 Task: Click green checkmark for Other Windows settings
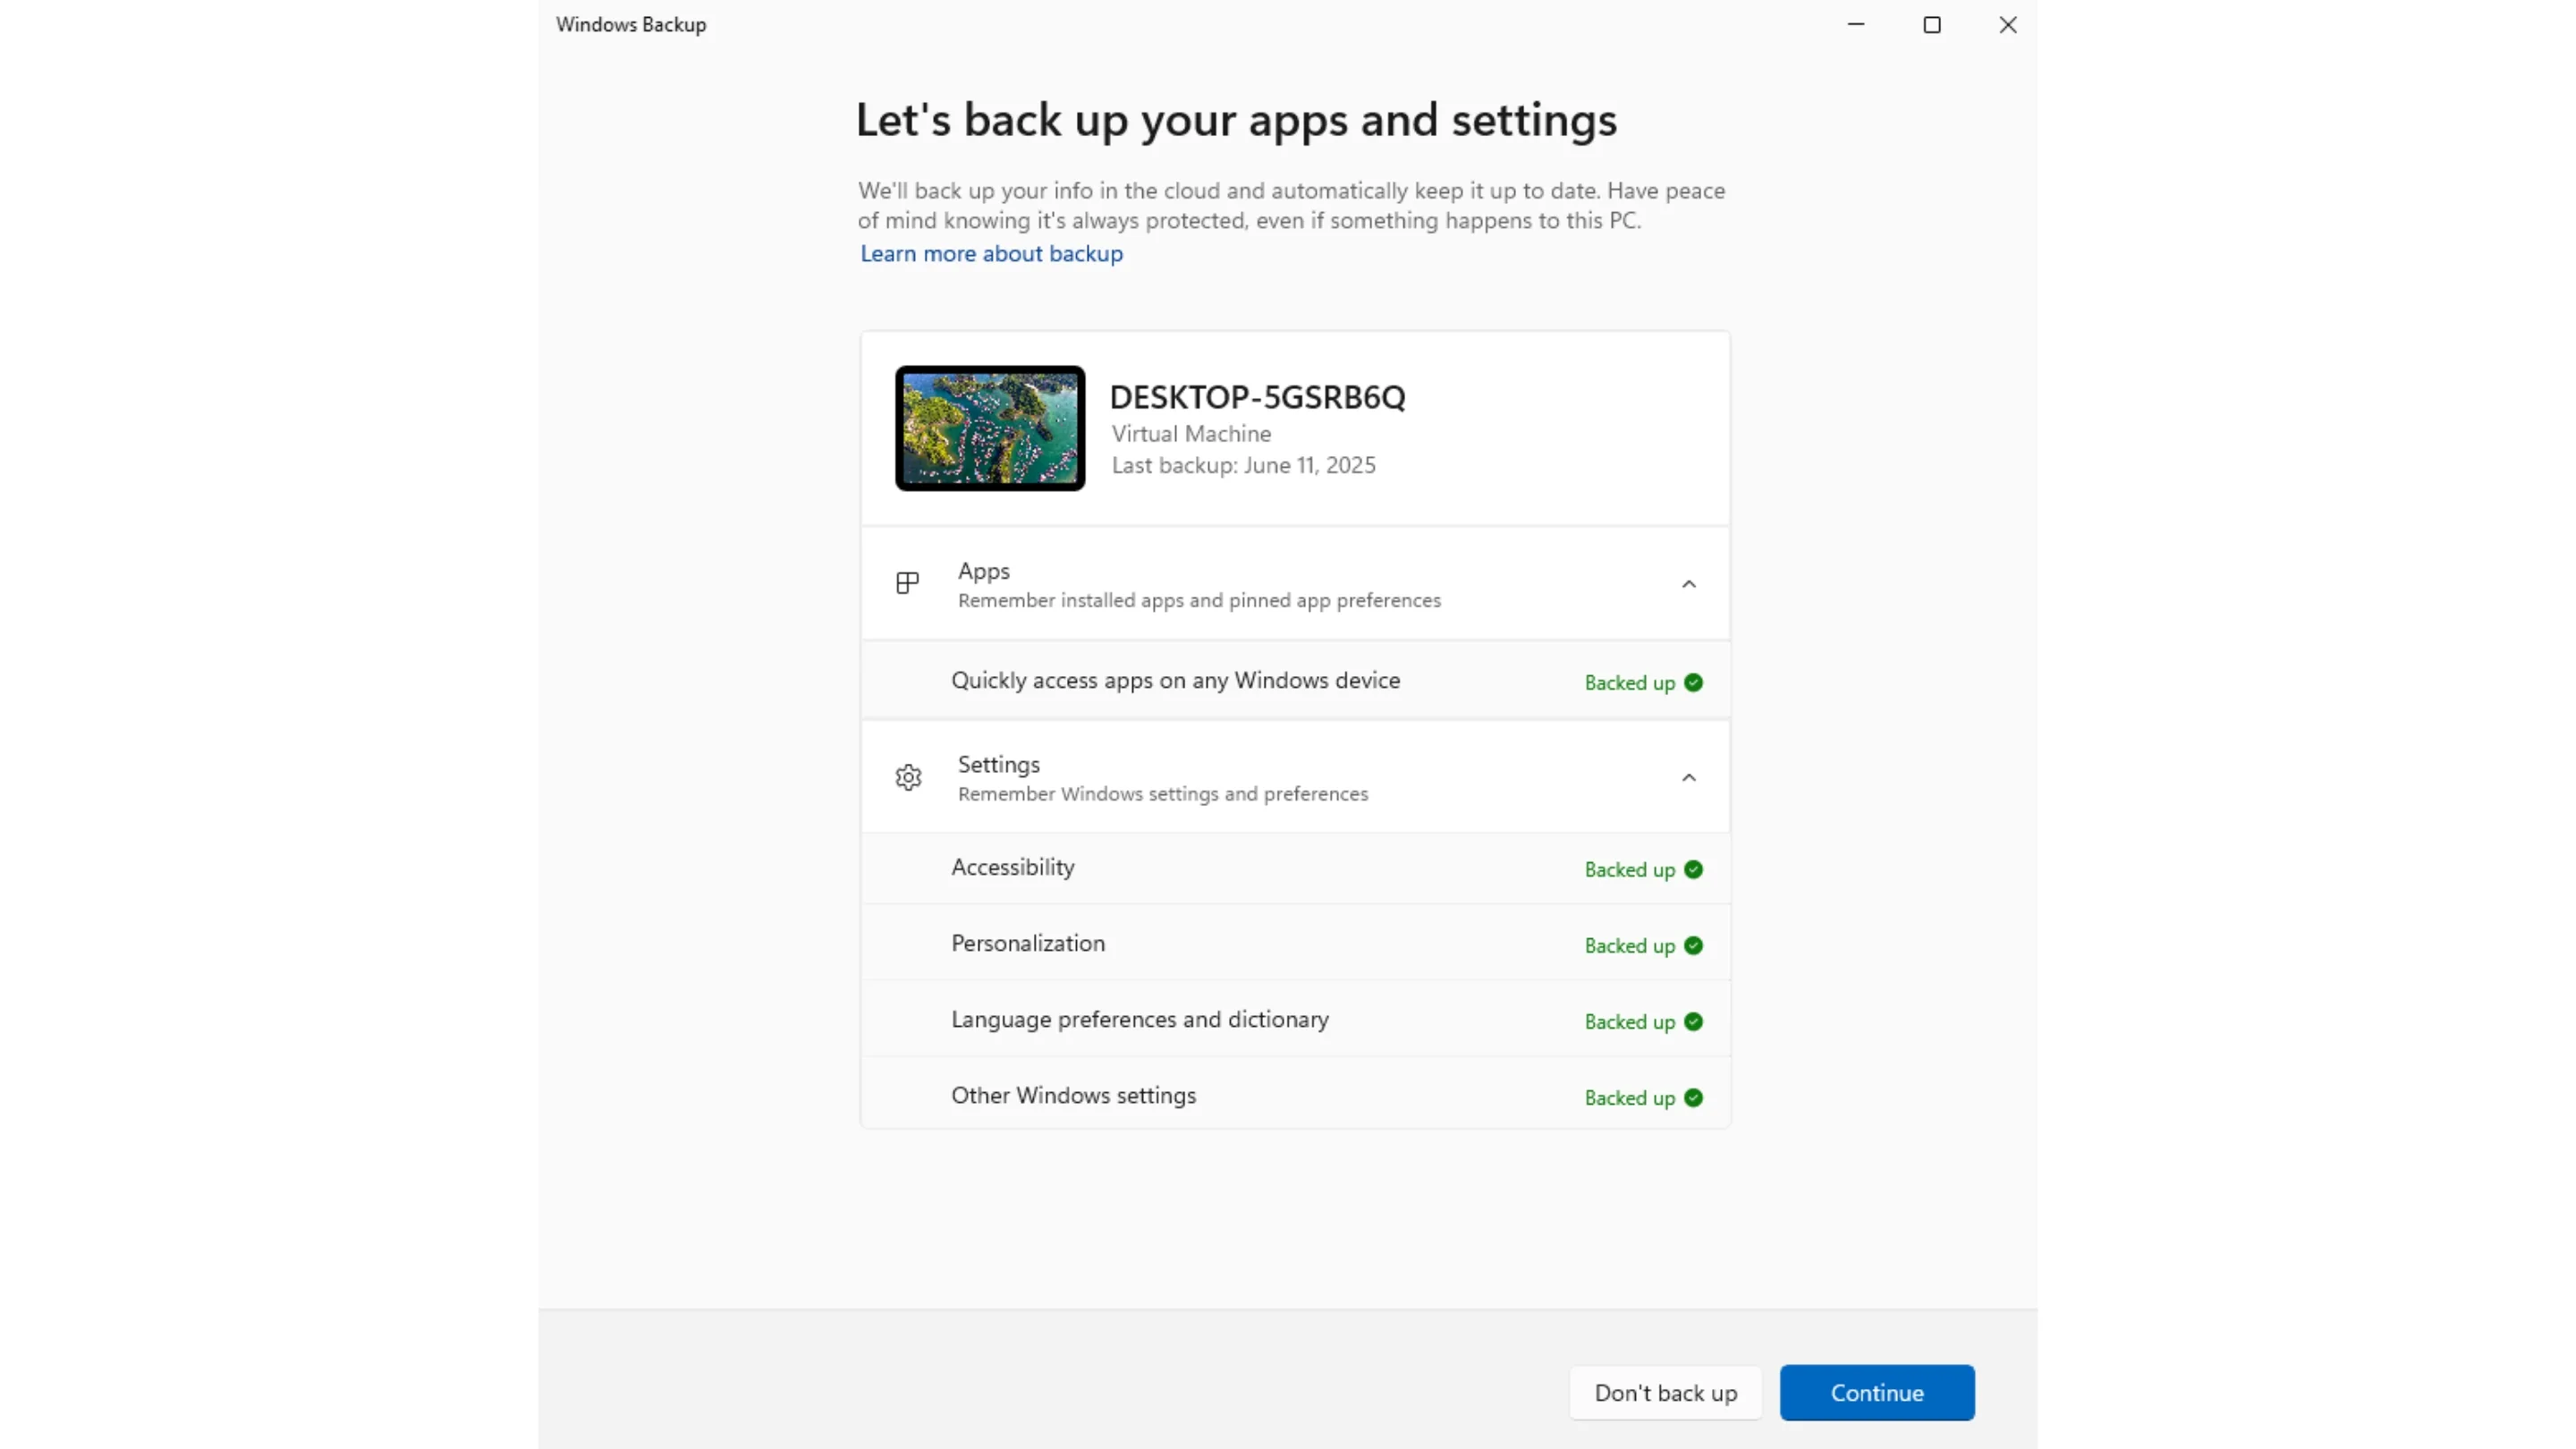click(1693, 1097)
